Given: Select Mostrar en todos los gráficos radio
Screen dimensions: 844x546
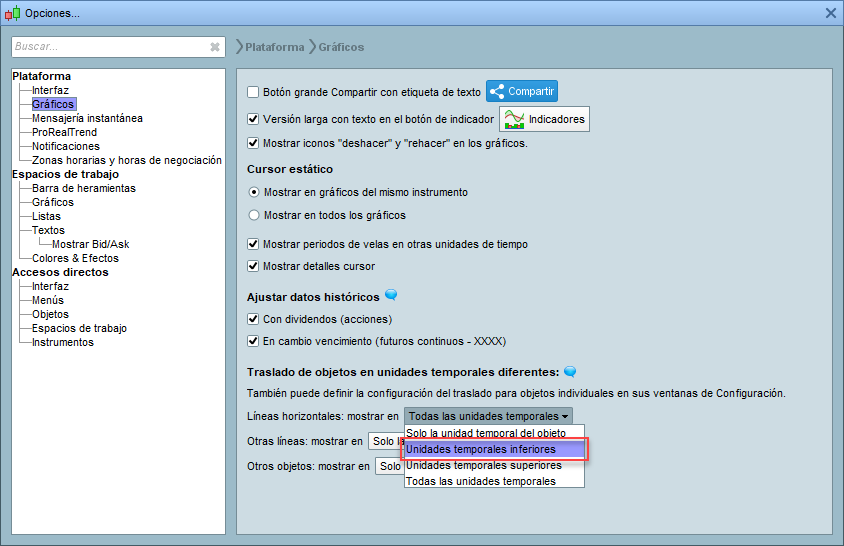Looking at the screenshot, I should click(254, 215).
